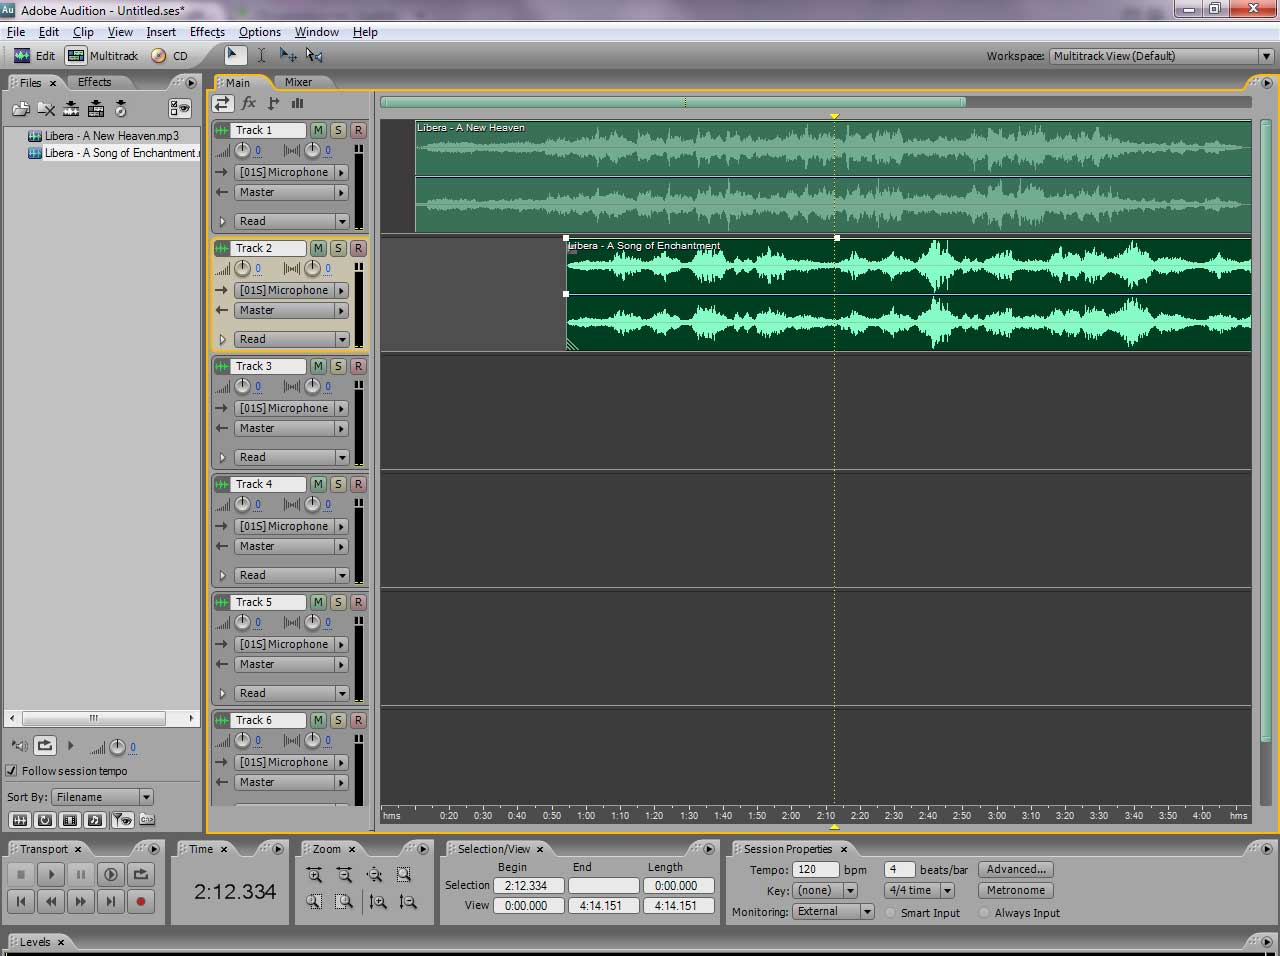The image size is (1280, 956).
Task: Click the Metronome button
Action: tap(1015, 890)
